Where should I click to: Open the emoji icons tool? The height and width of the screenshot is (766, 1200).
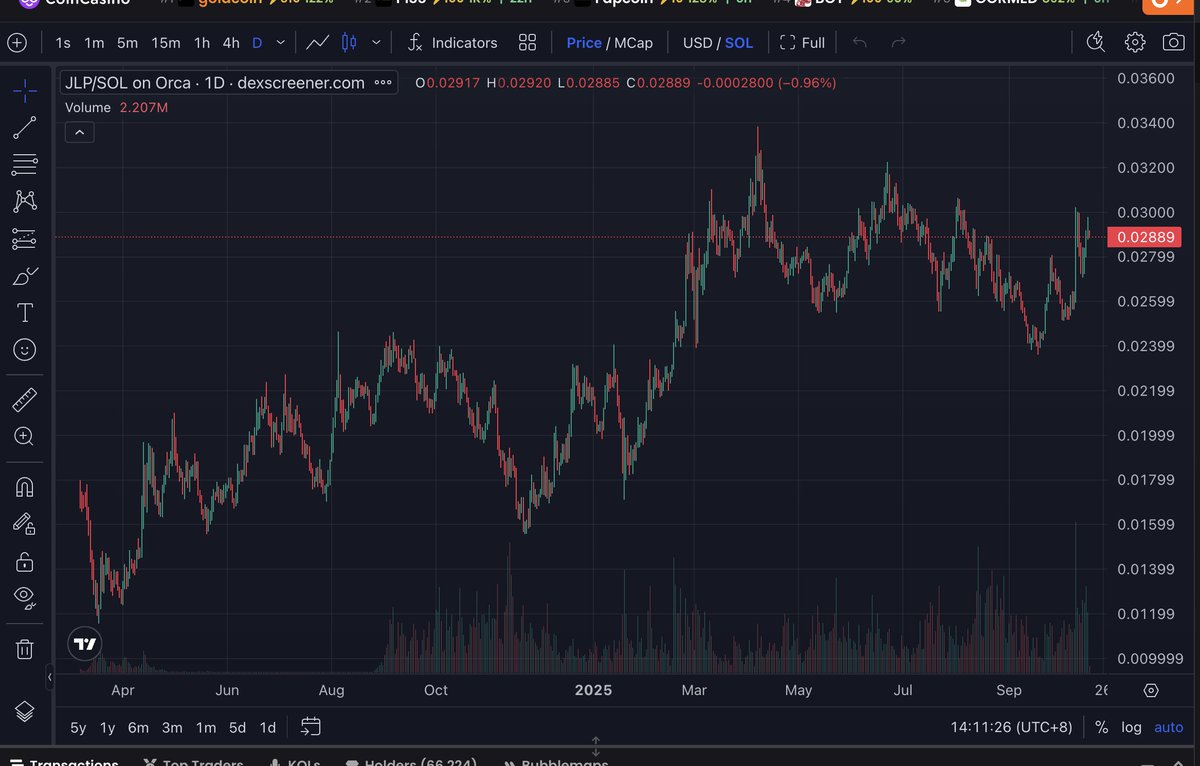25,350
